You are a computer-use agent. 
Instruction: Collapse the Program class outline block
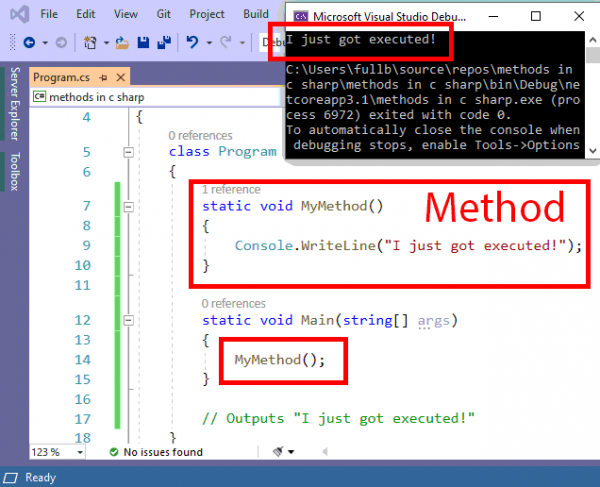[128, 152]
